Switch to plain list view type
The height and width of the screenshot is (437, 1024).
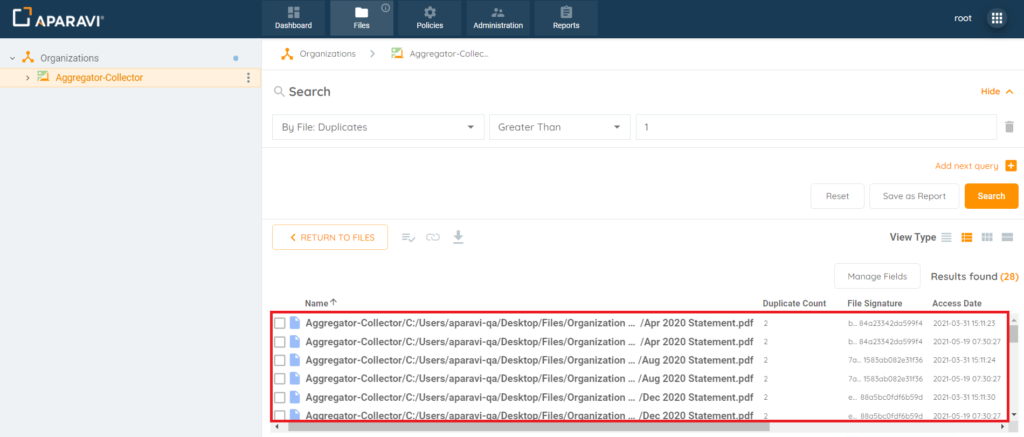(x=946, y=237)
